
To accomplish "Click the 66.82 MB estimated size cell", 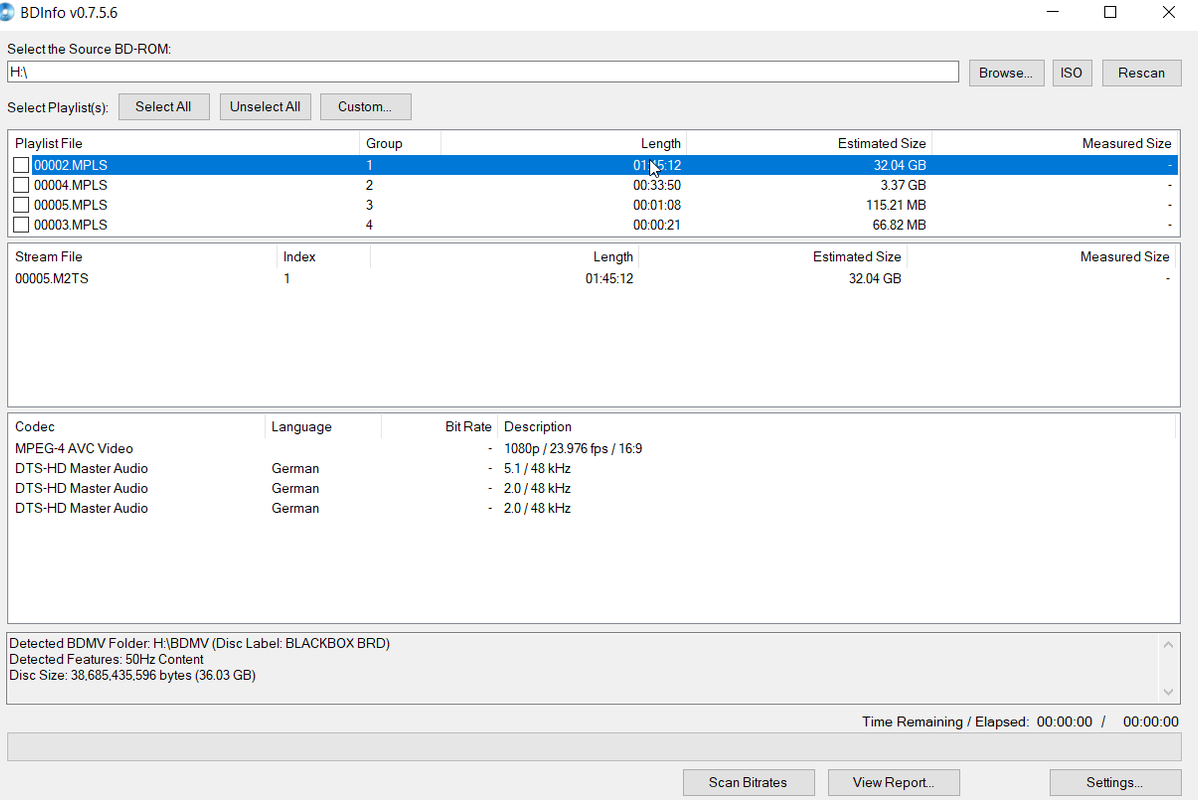I will [899, 225].
